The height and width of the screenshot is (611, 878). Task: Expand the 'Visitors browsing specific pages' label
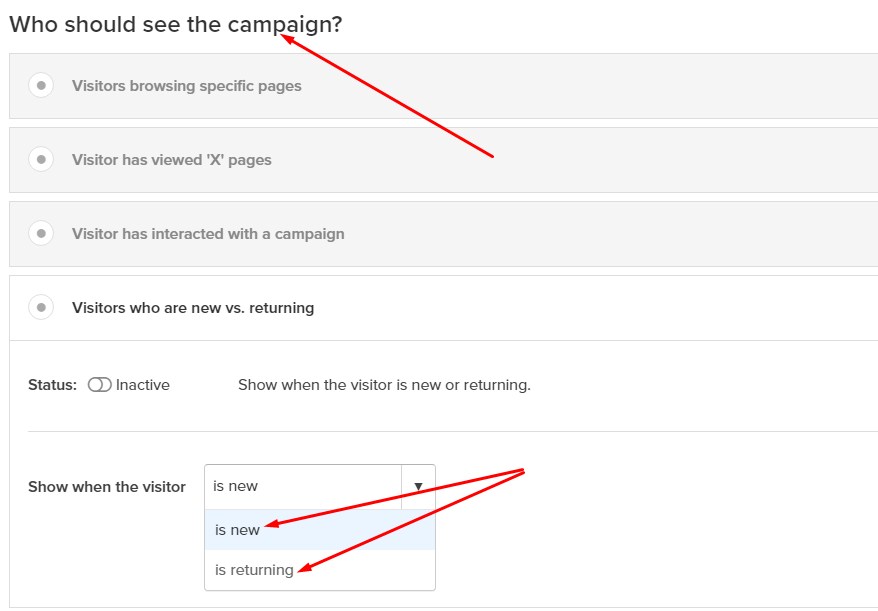click(x=186, y=86)
